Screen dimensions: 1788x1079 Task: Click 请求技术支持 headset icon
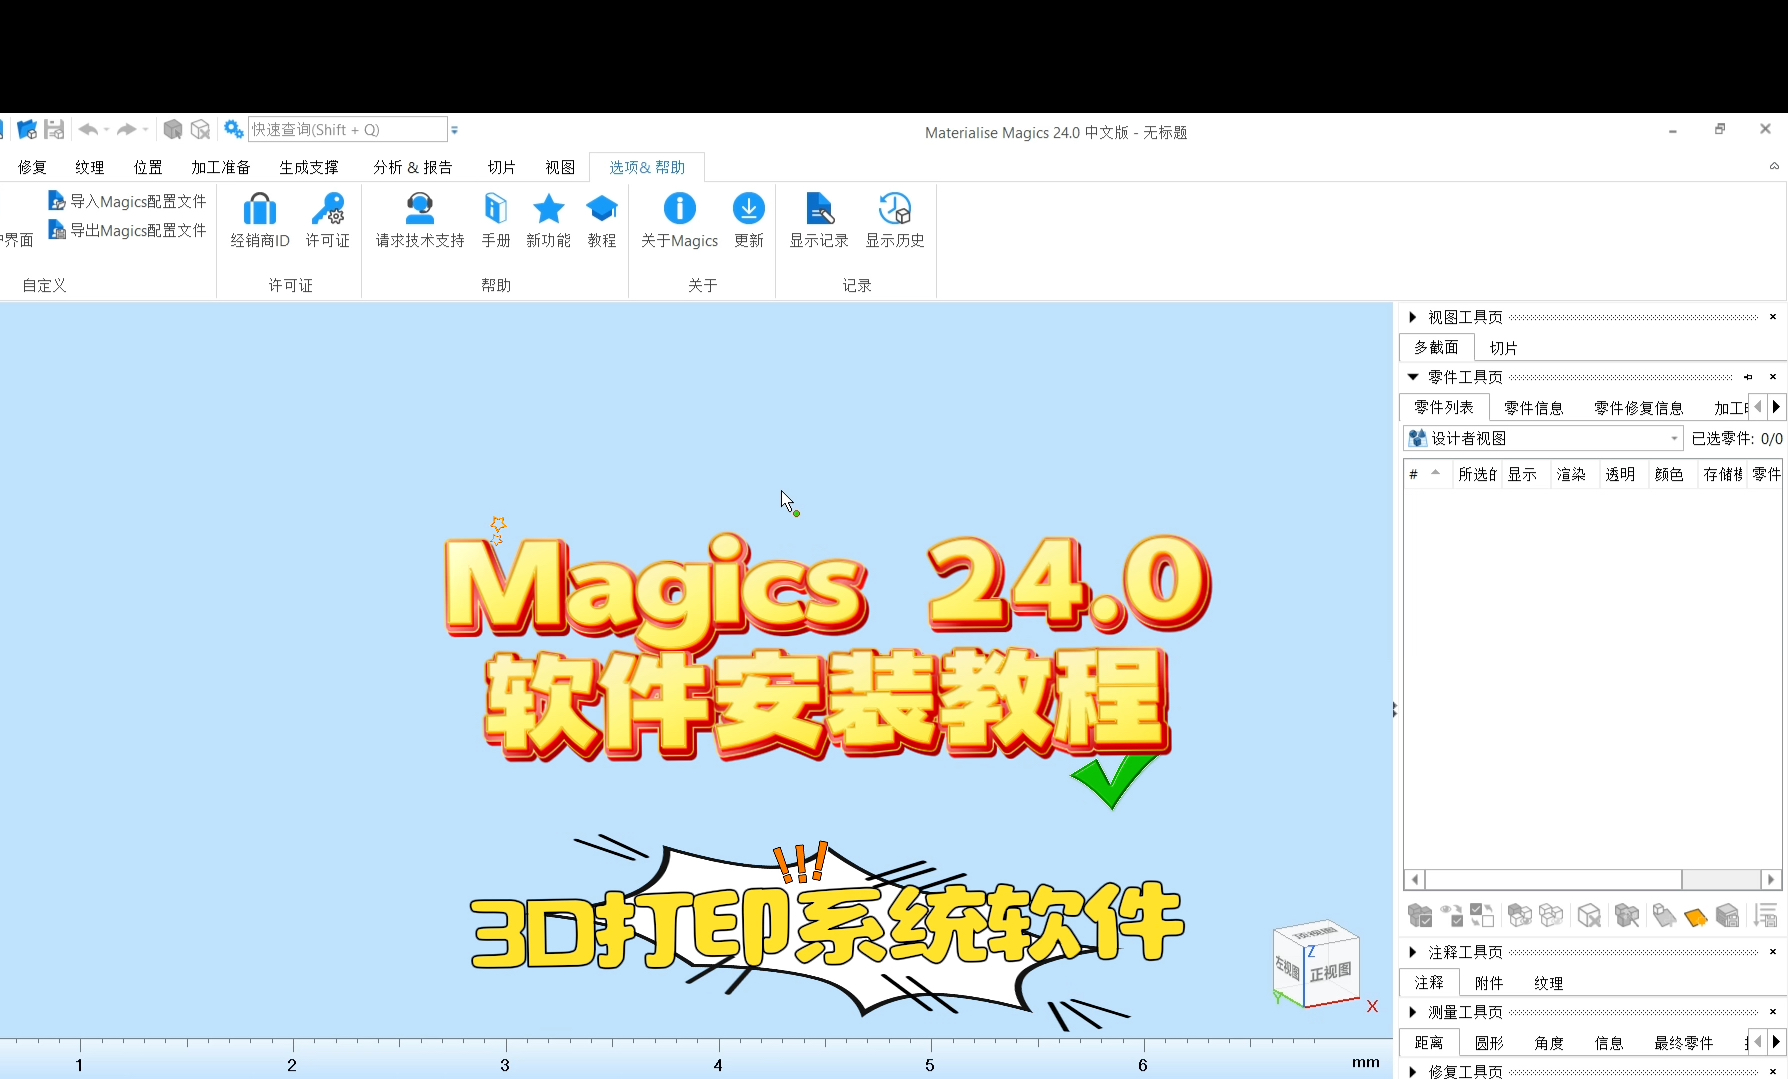click(x=420, y=209)
